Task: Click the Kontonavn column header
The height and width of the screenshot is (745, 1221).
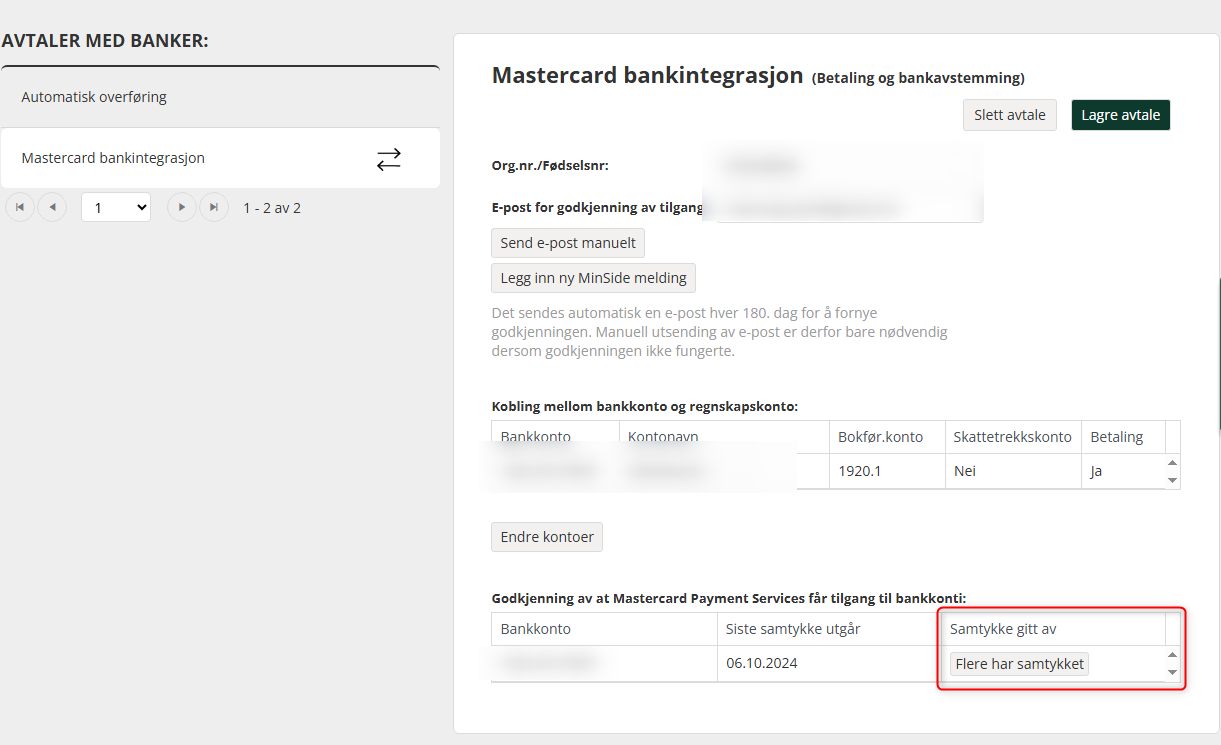Action: point(724,437)
